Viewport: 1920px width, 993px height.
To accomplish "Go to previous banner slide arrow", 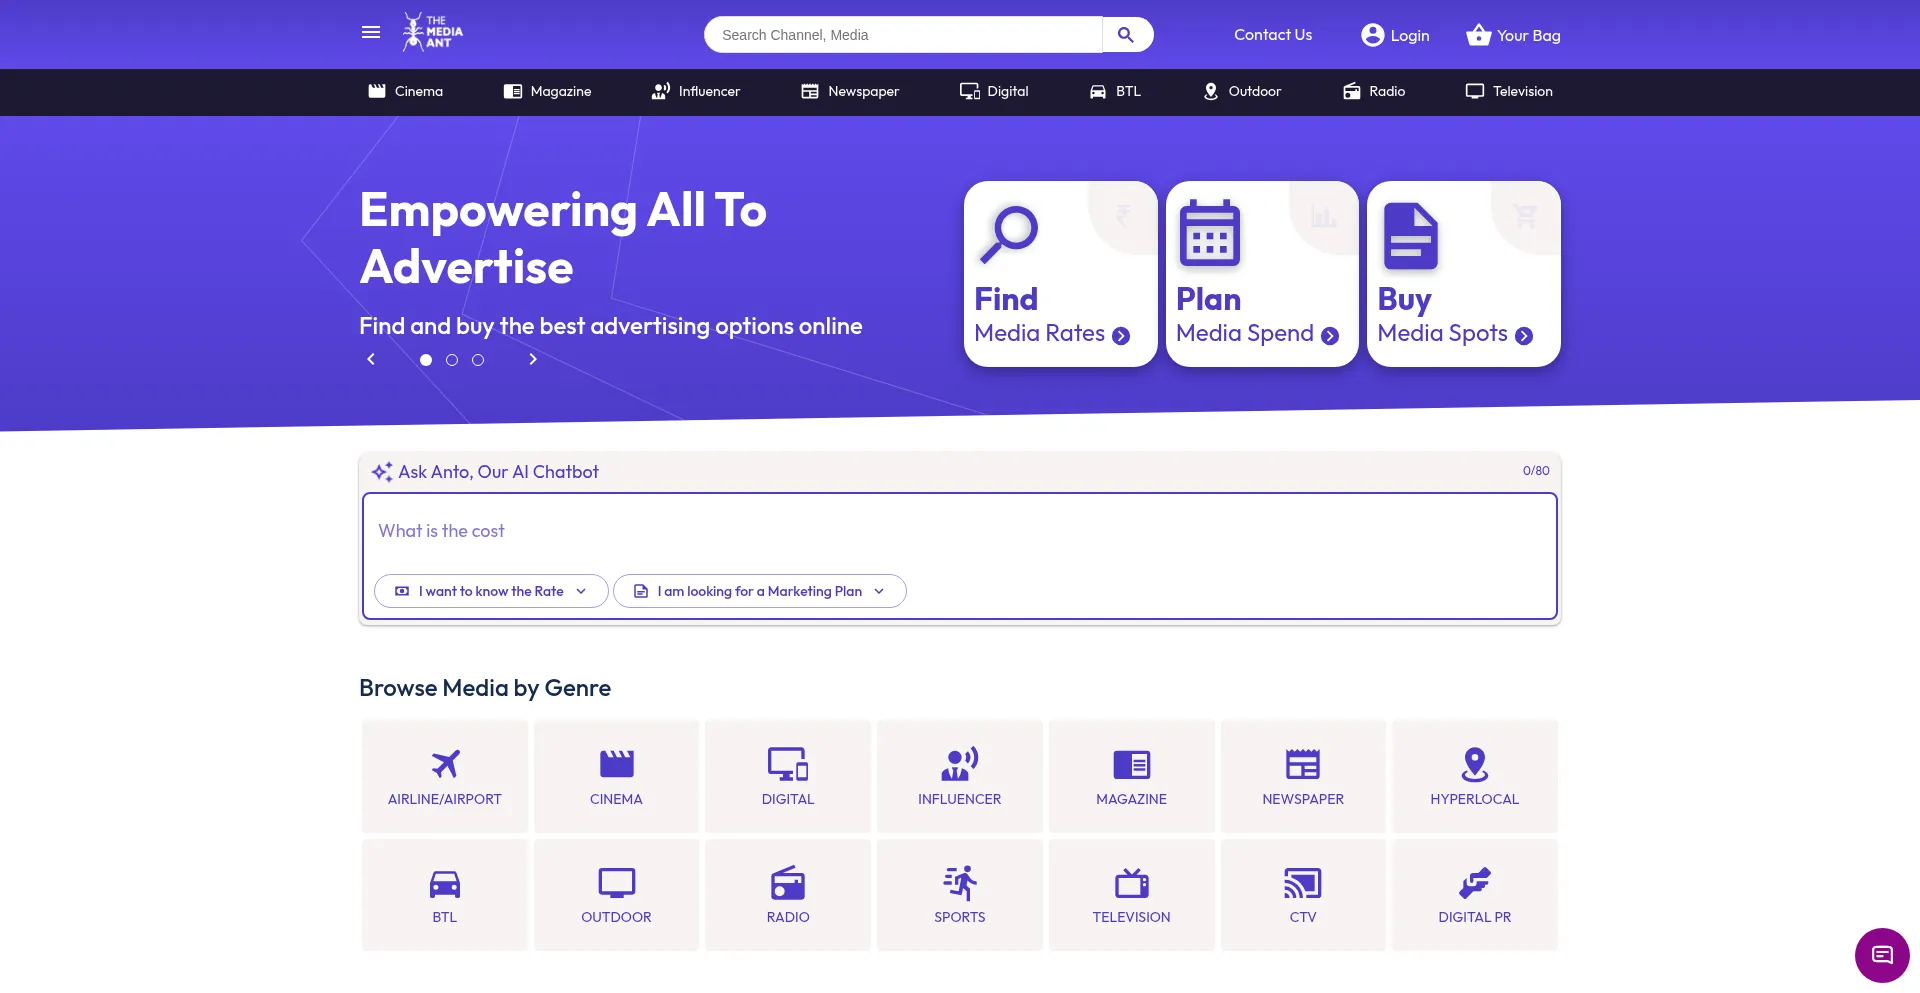I will 371,359.
